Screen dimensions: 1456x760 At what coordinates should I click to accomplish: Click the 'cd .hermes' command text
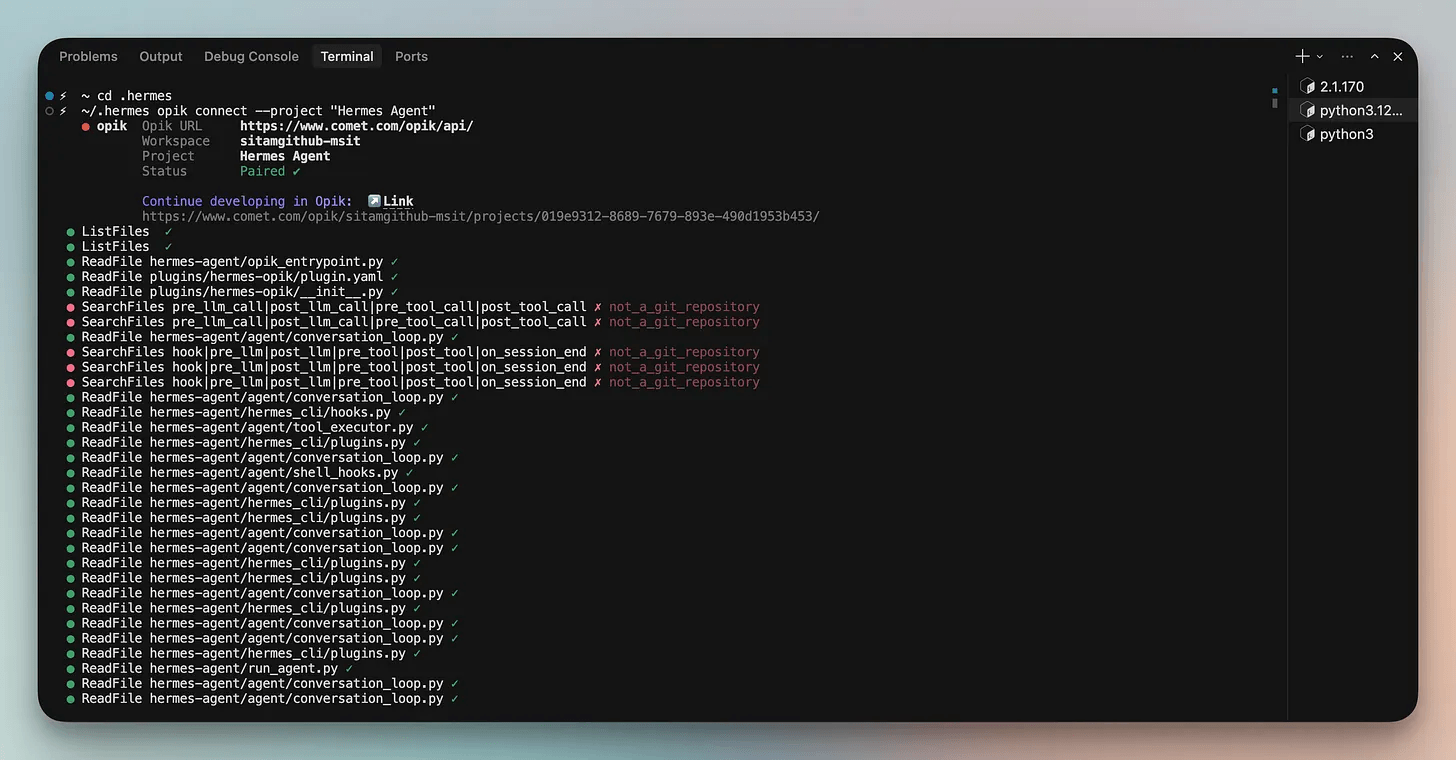pyautogui.click(x=134, y=96)
